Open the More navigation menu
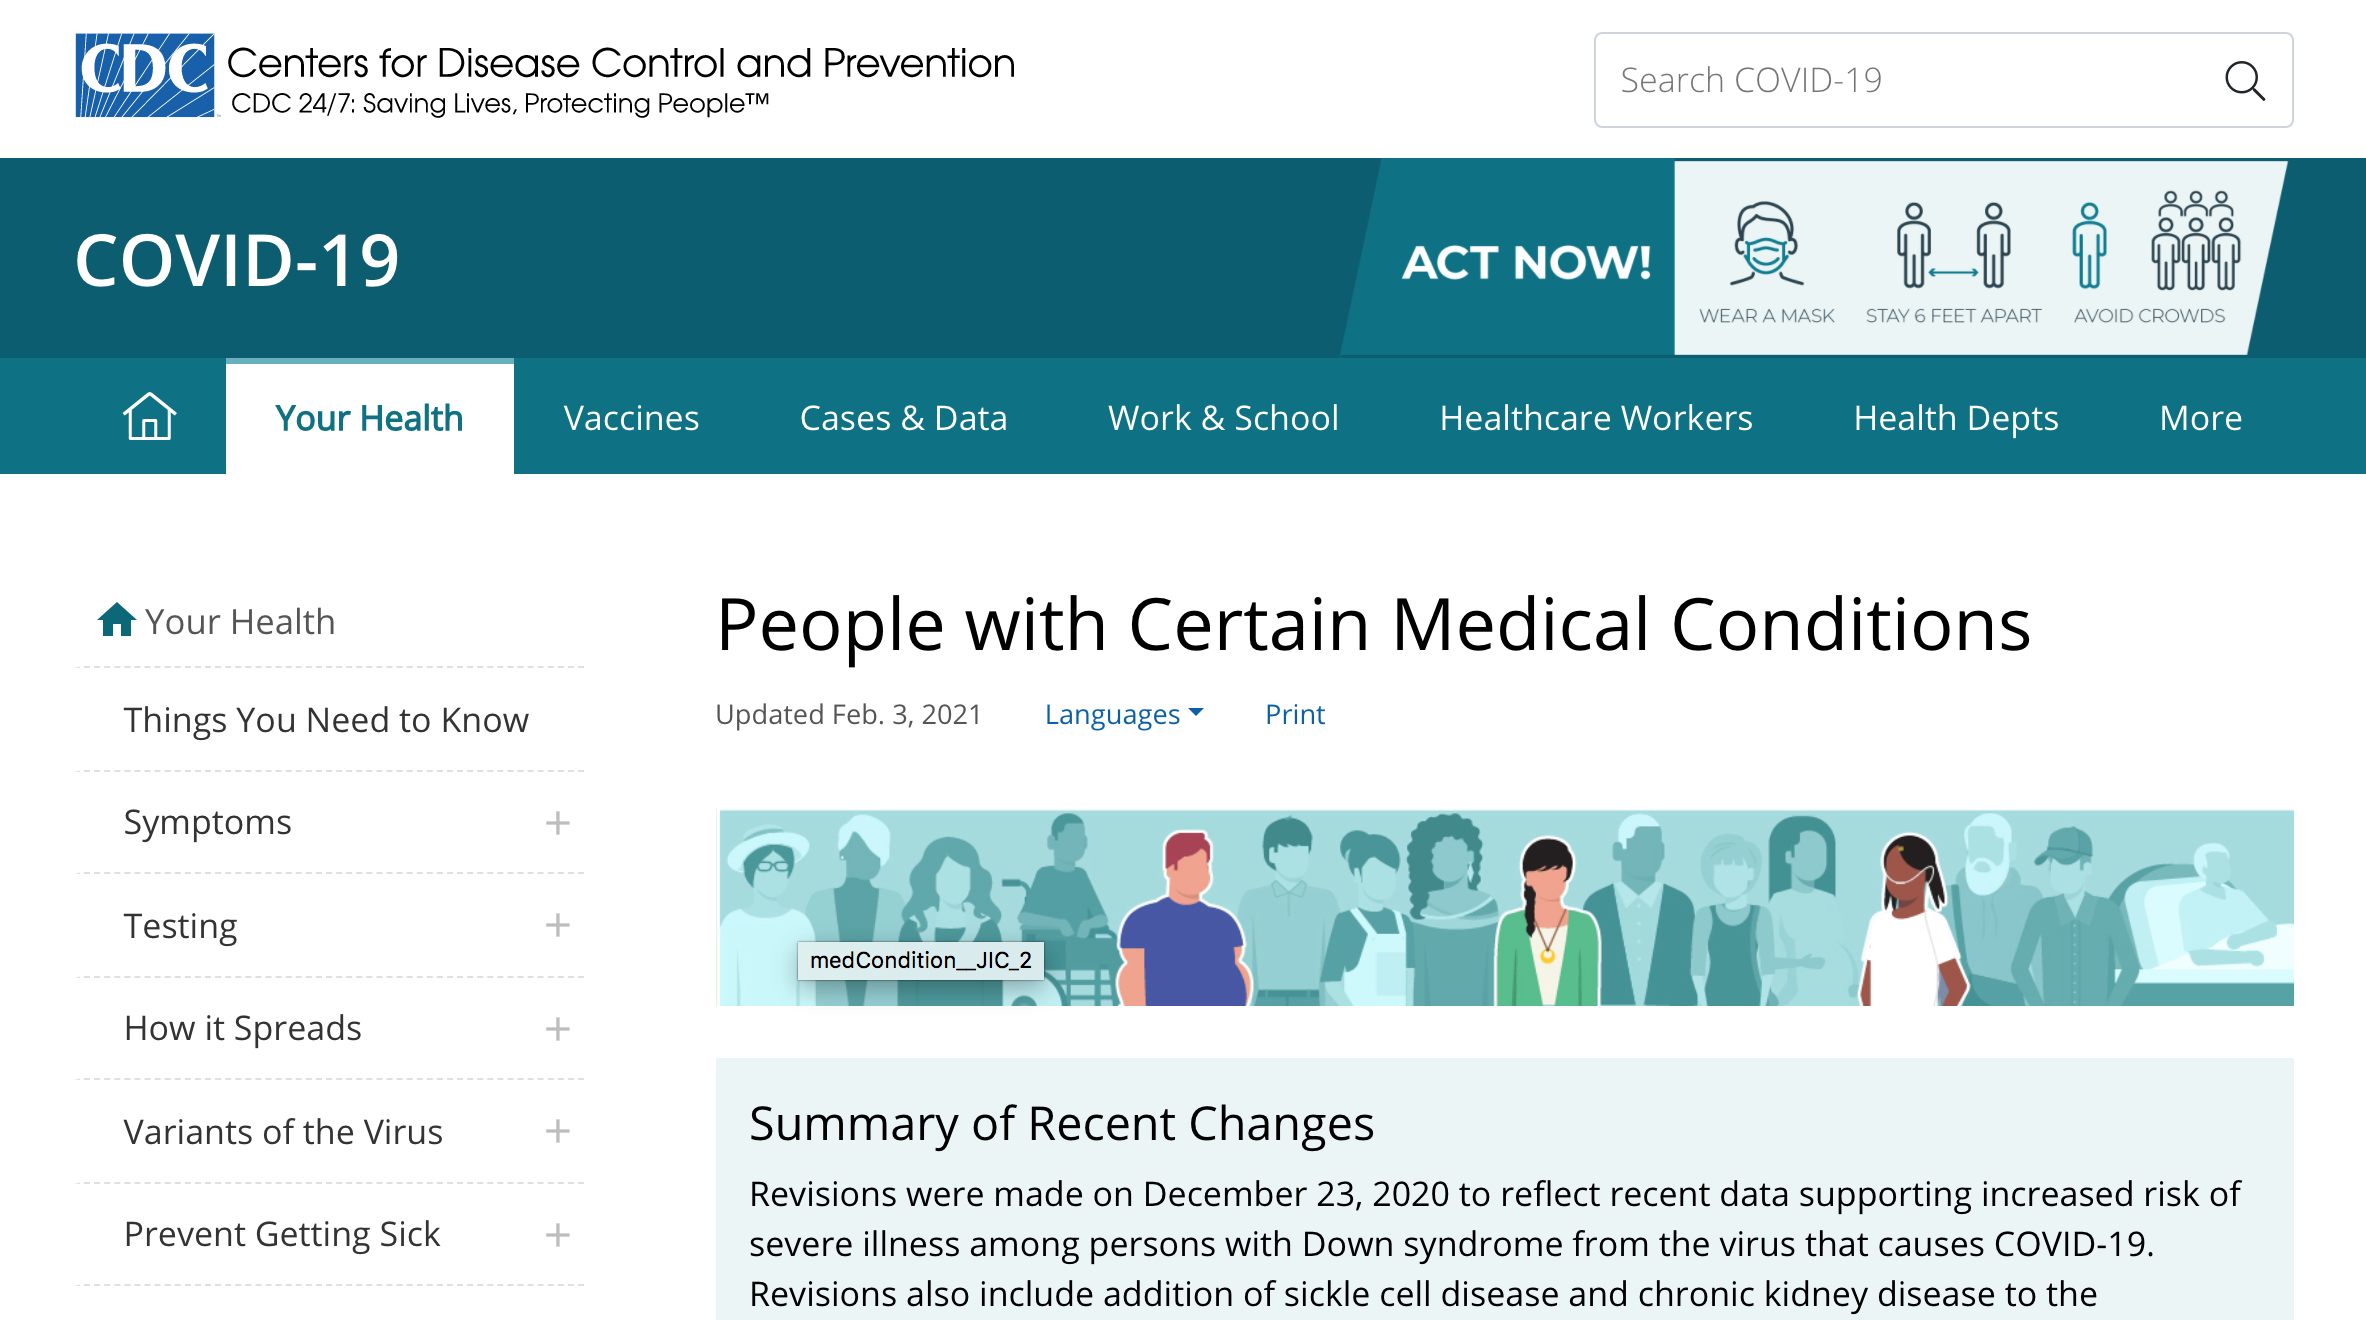The width and height of the screenshot is (2366, 1320). click(x=2200, y=418)
